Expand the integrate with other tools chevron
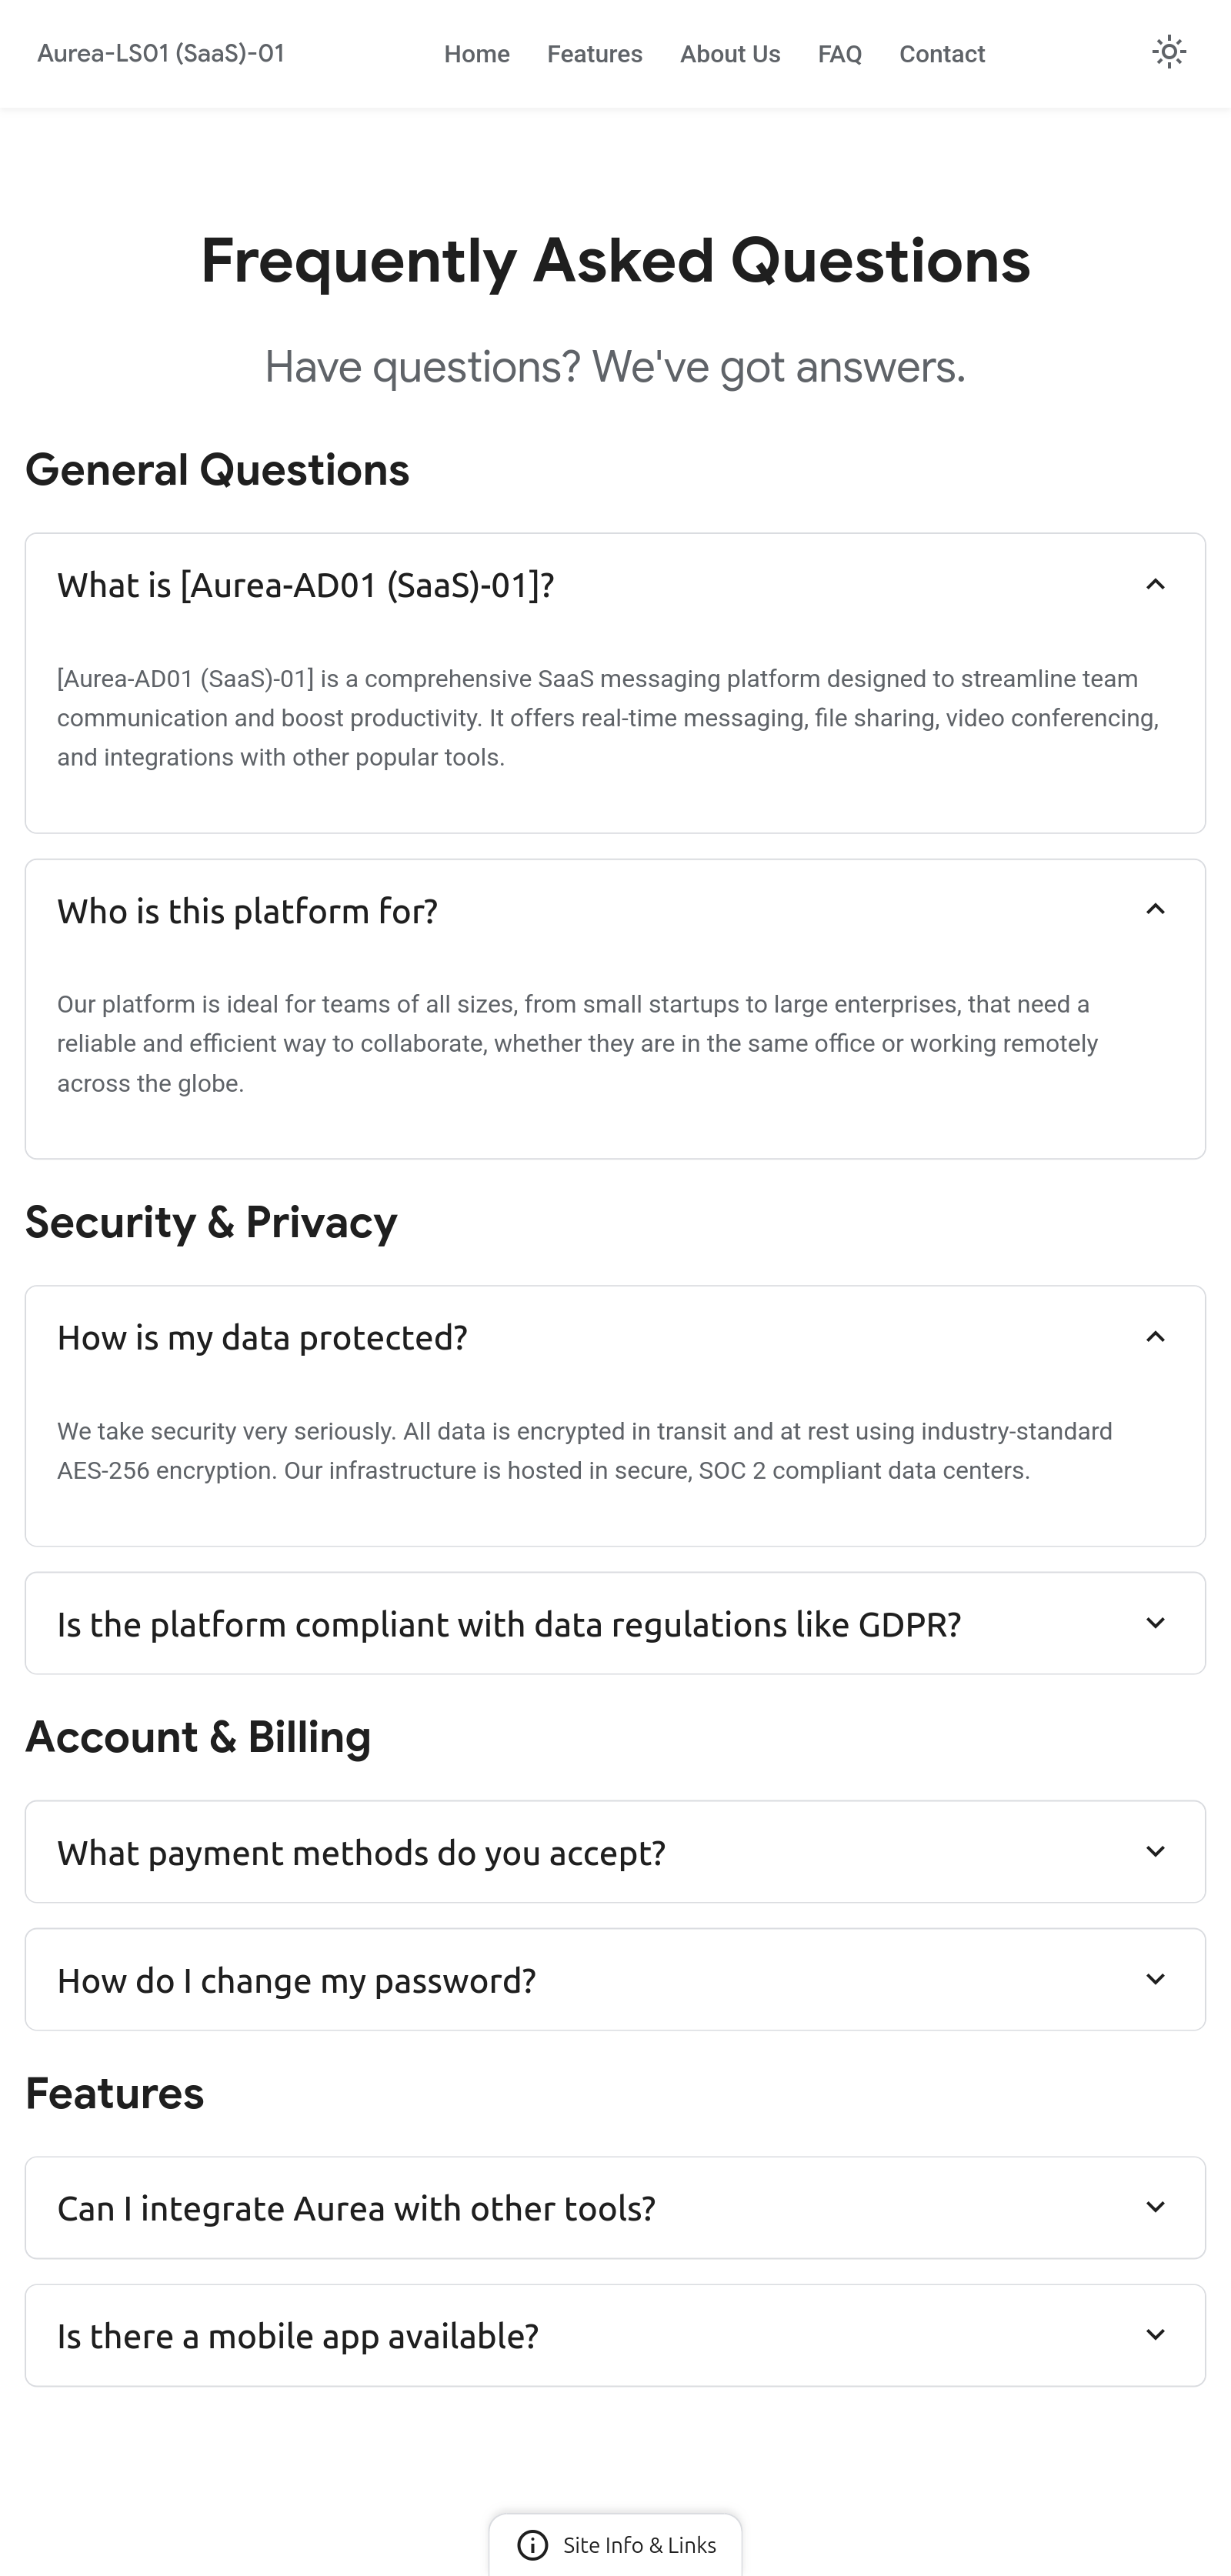 (x=1155, y=2207)
